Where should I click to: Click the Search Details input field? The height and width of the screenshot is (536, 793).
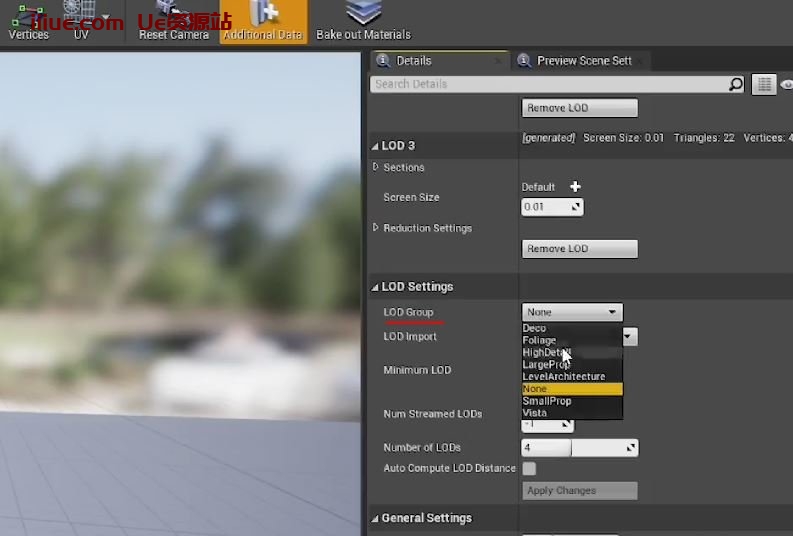coord(549,84)
